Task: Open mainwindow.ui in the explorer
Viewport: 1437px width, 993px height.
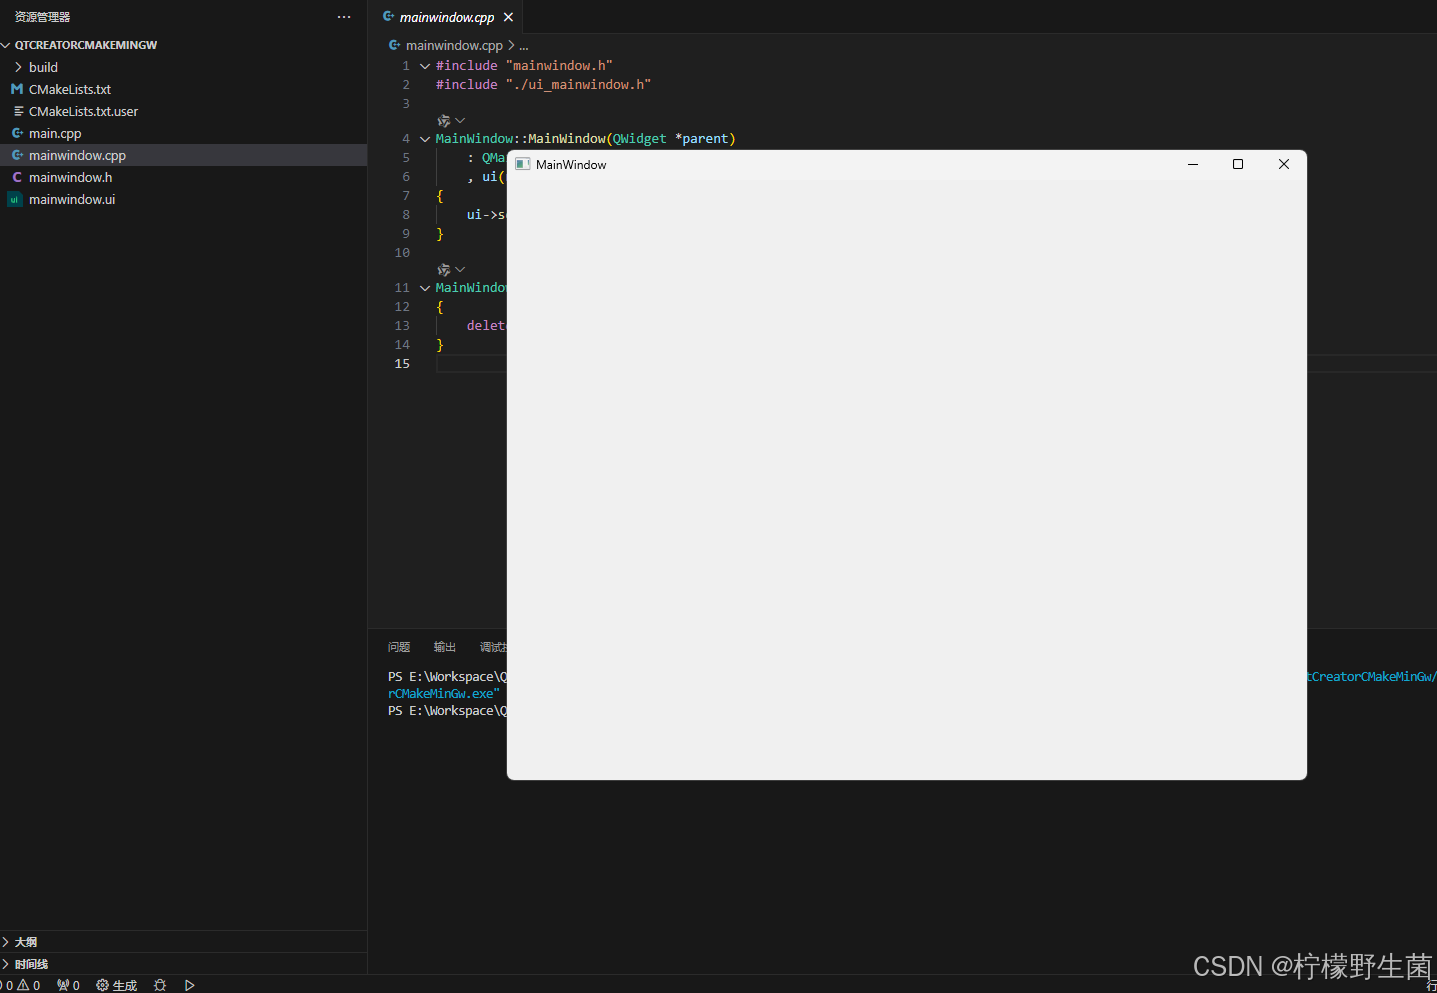Action: point(71,199)
